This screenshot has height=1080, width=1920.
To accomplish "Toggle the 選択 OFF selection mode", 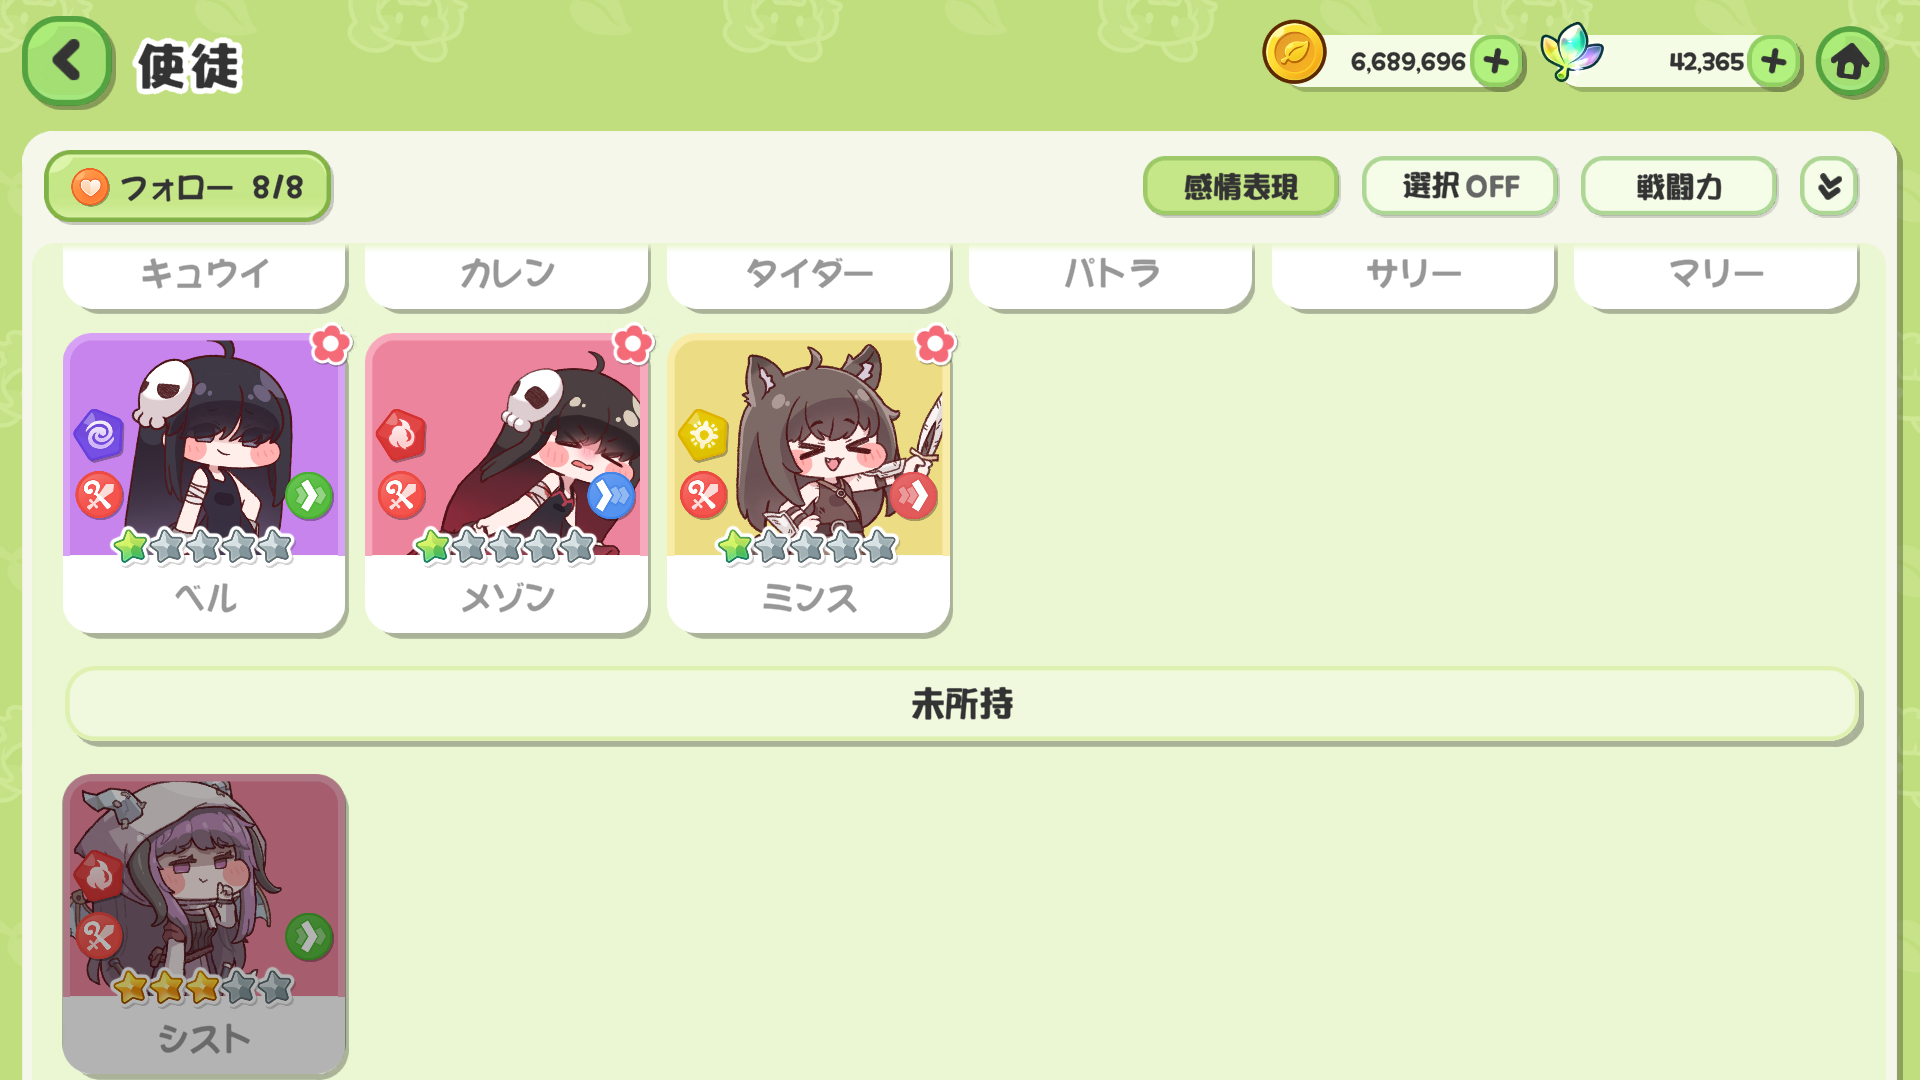I will (x=1460, y=186).
